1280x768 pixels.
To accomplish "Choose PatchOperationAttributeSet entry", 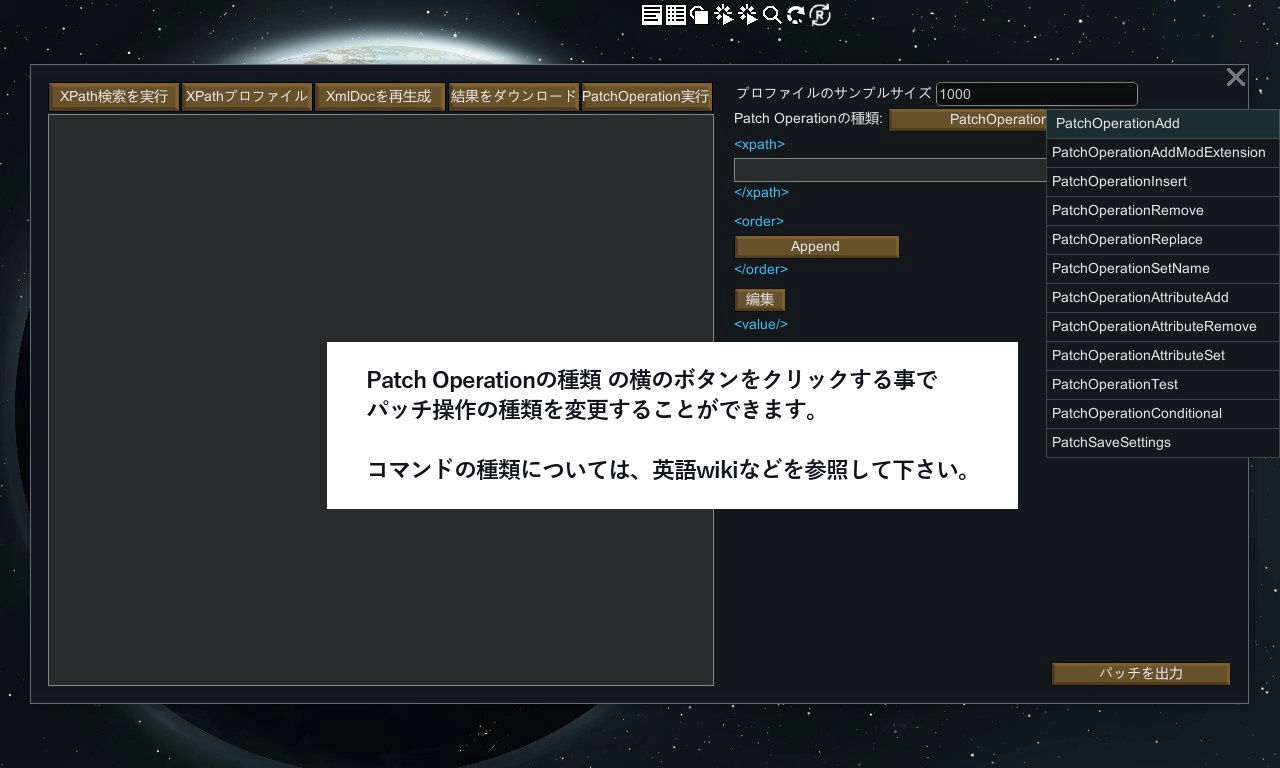I will pyautogui.click(x=1163, y=356).
